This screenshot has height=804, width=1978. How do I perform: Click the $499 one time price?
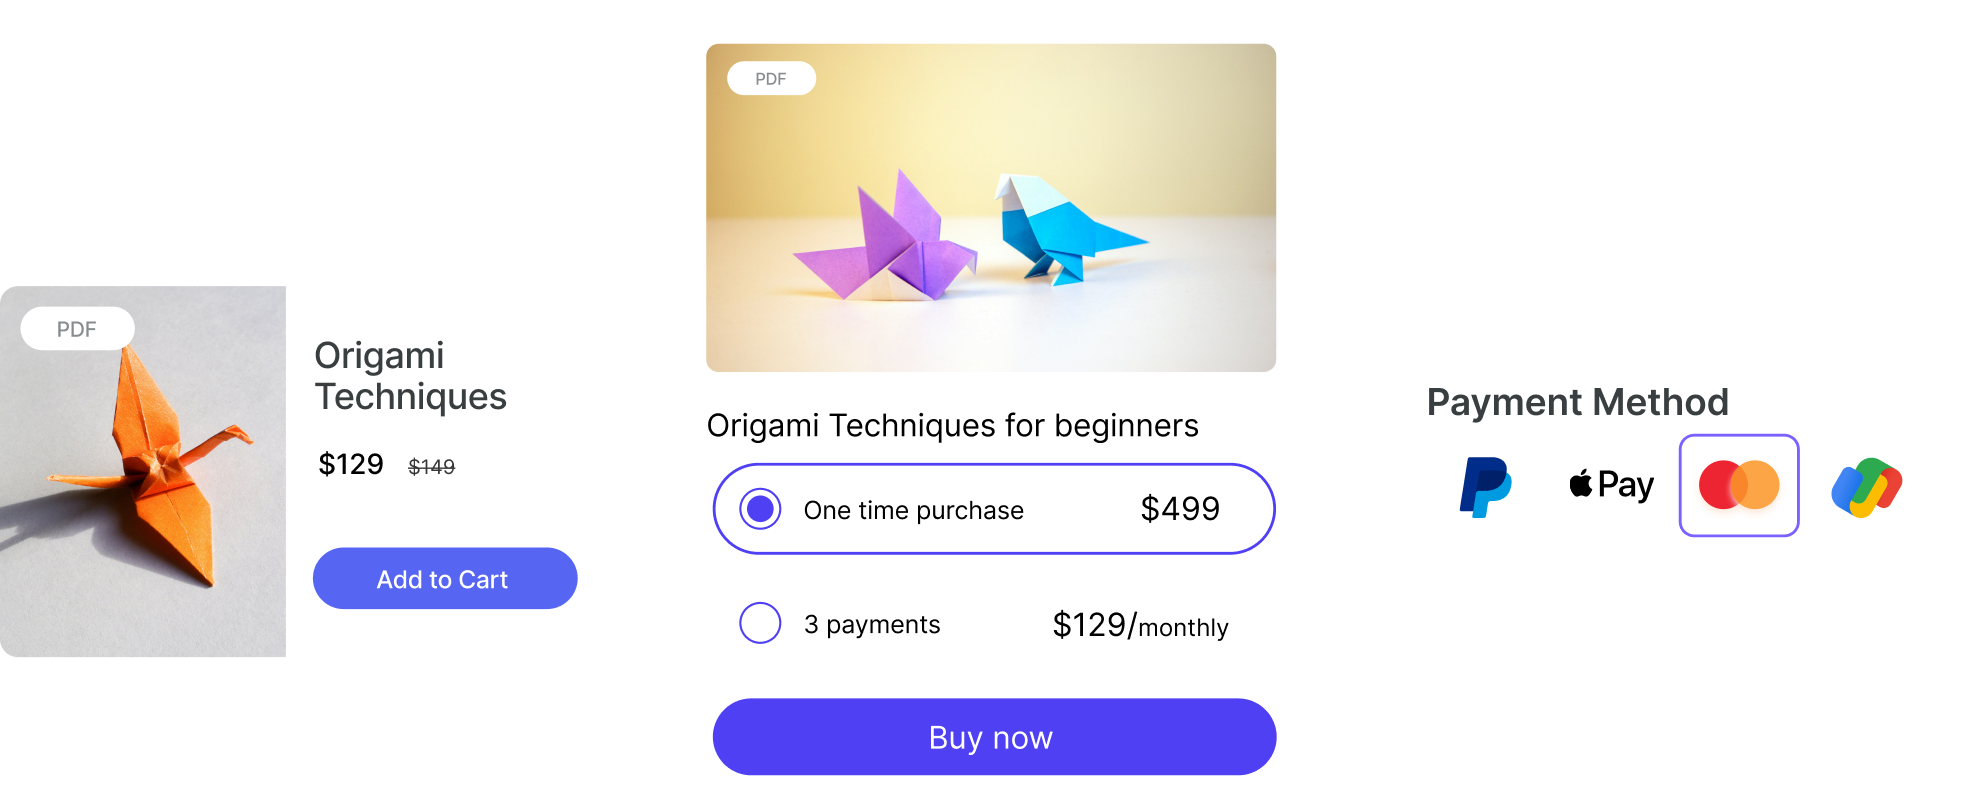click(1180, 509)
